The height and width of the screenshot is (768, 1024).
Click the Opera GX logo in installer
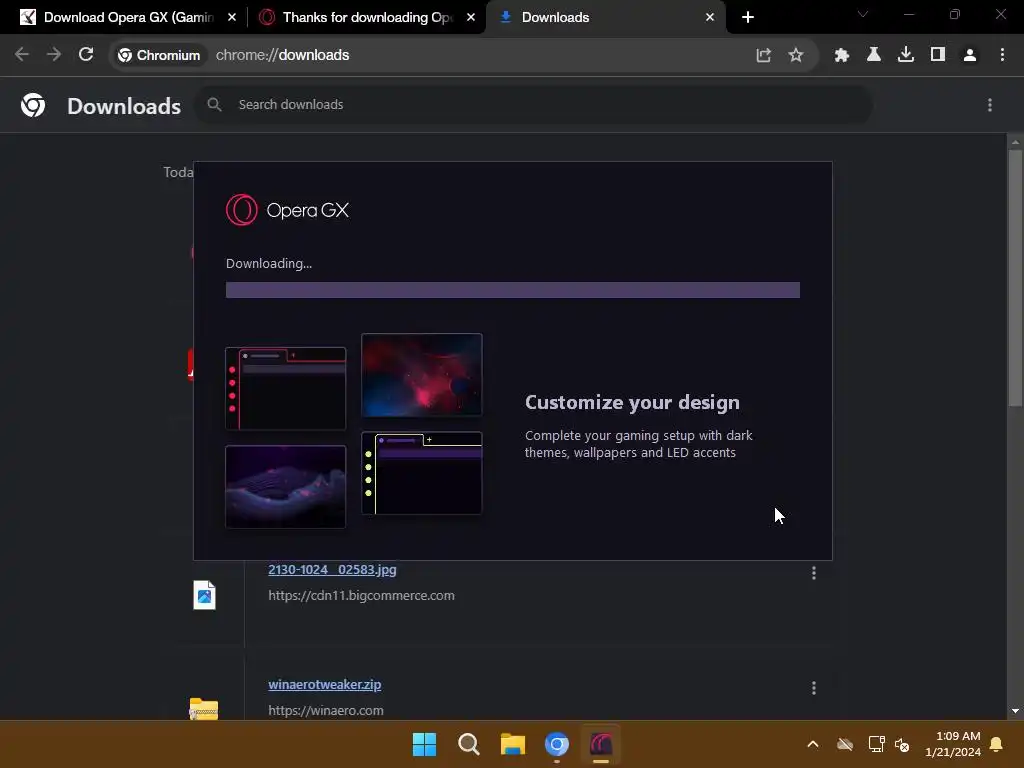point(287,210)
